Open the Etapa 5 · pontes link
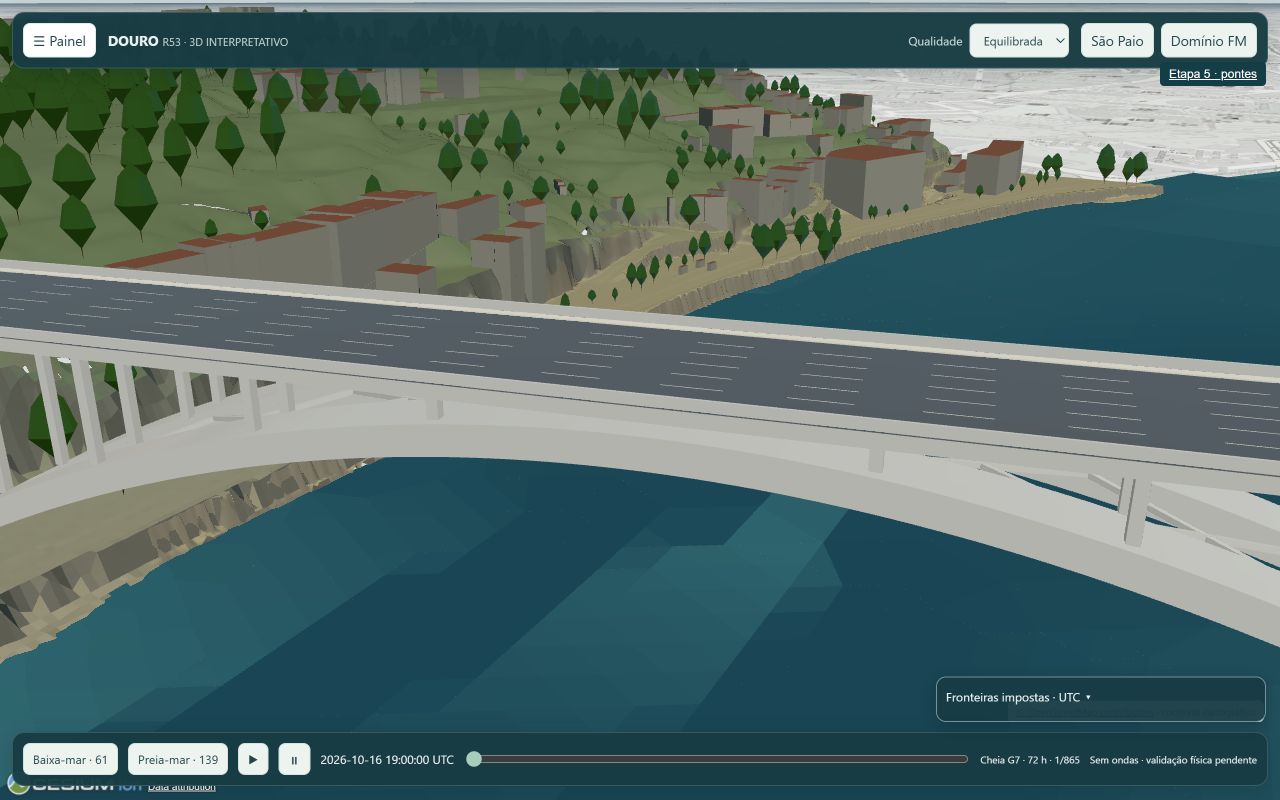This screenshot has width=1280, height=800. click(x=1212, y=74)
